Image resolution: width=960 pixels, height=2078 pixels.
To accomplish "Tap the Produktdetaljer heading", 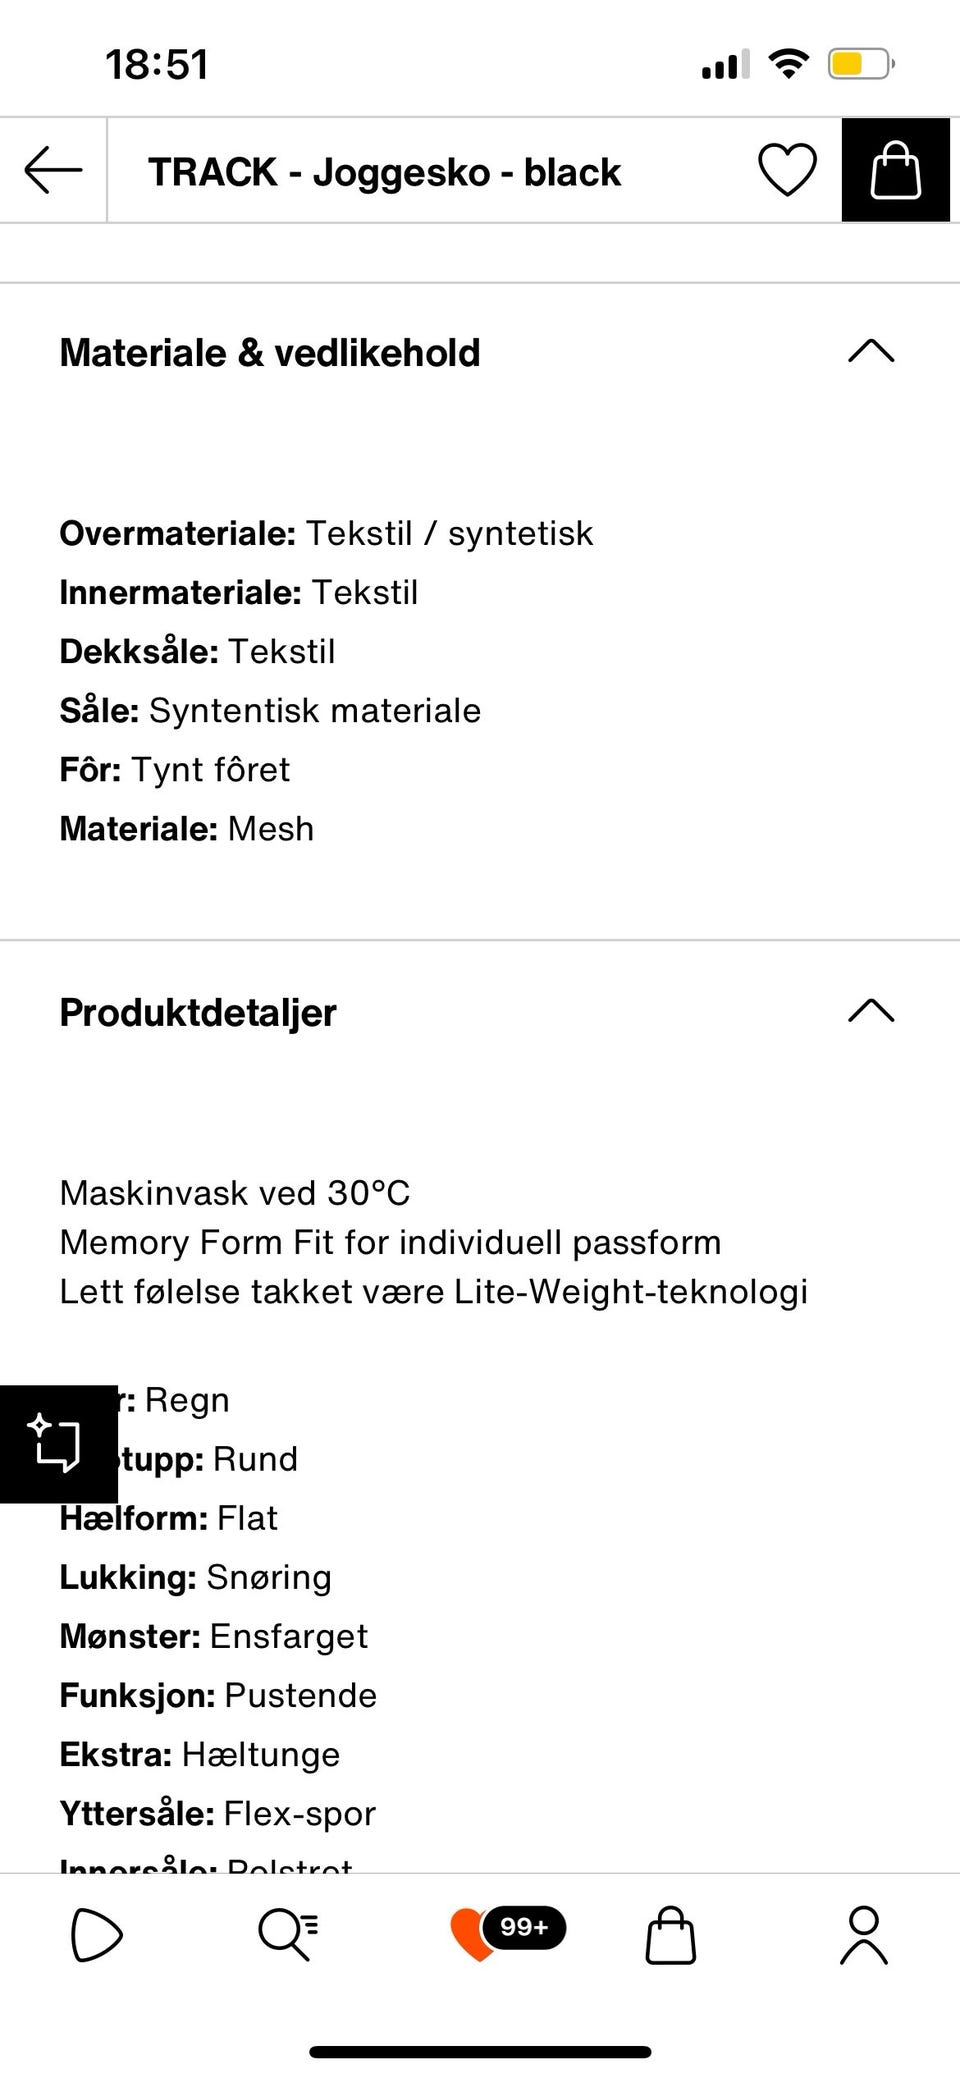I will coord(198,1013).
